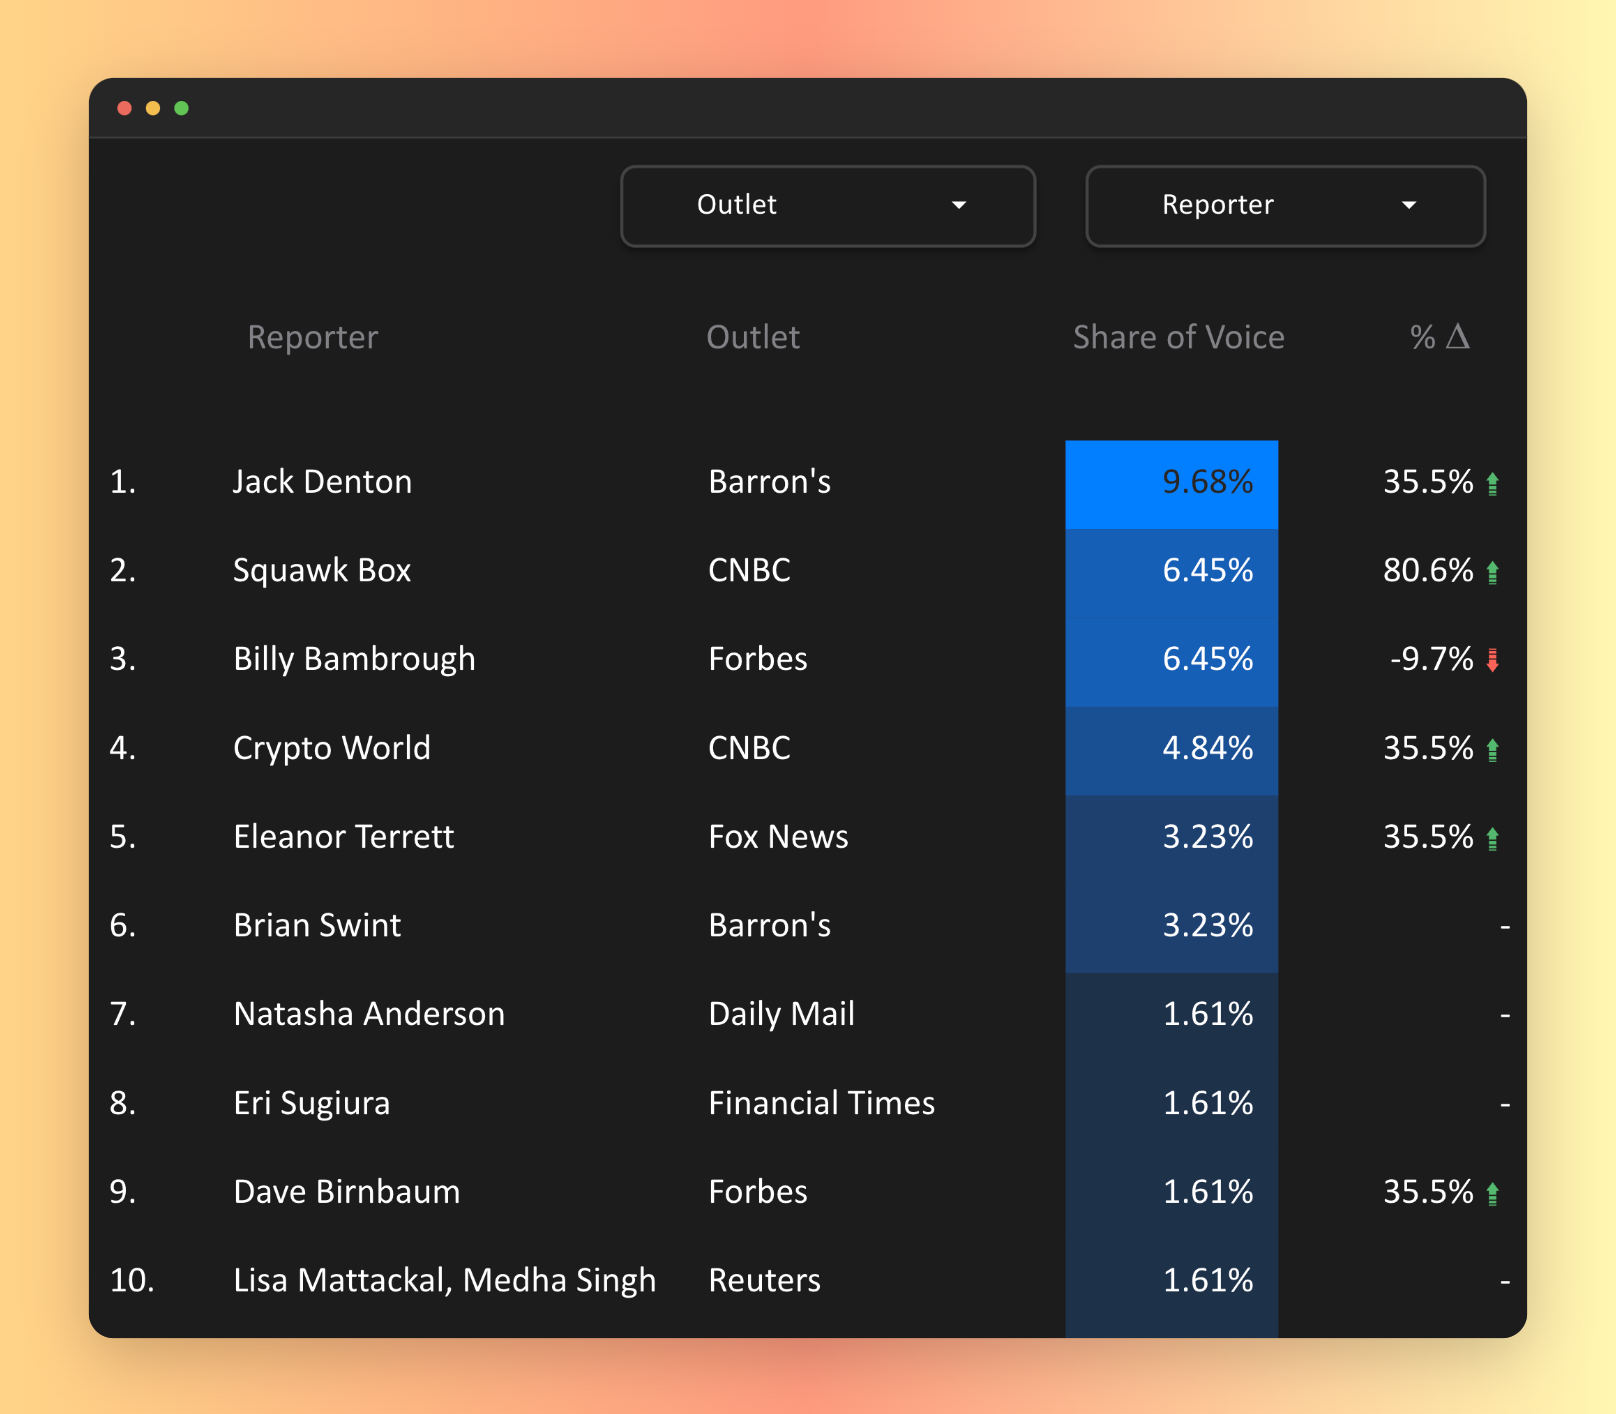The image size is (1616, 1414).
Task: Click the green arrow in Dave Birnbaum row
Action: coord(1492,1193)
